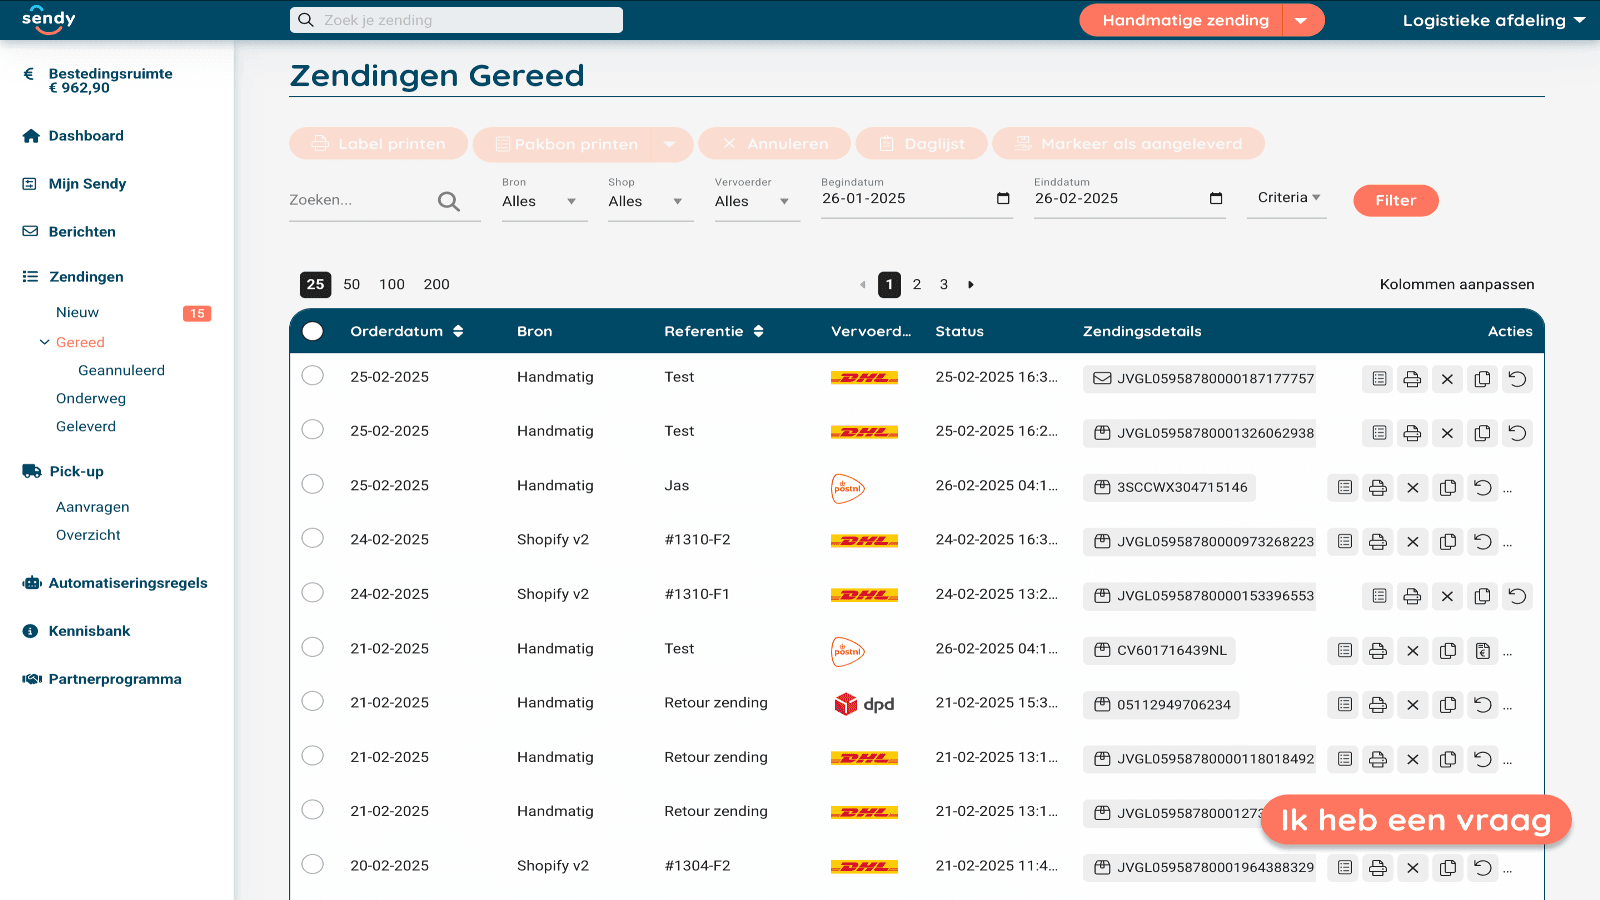Open shipment details icon for #1310-F2 row
The image size is (1600, 900).
pyautogui.click(x=1343, y=541)
